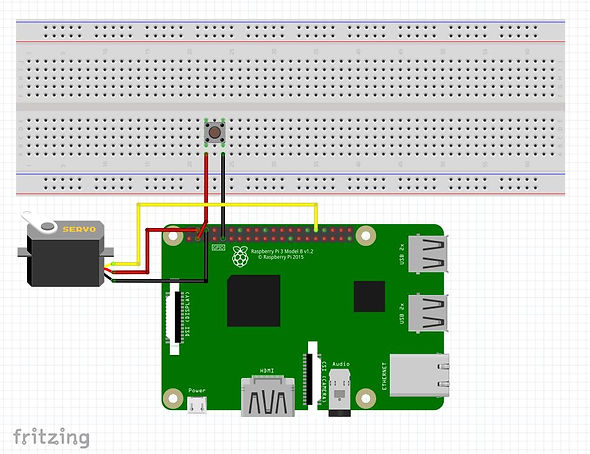The image size is (590, 454).
Task: Click the mounting hole near the Audio jack
Action: tap(365, 398)
